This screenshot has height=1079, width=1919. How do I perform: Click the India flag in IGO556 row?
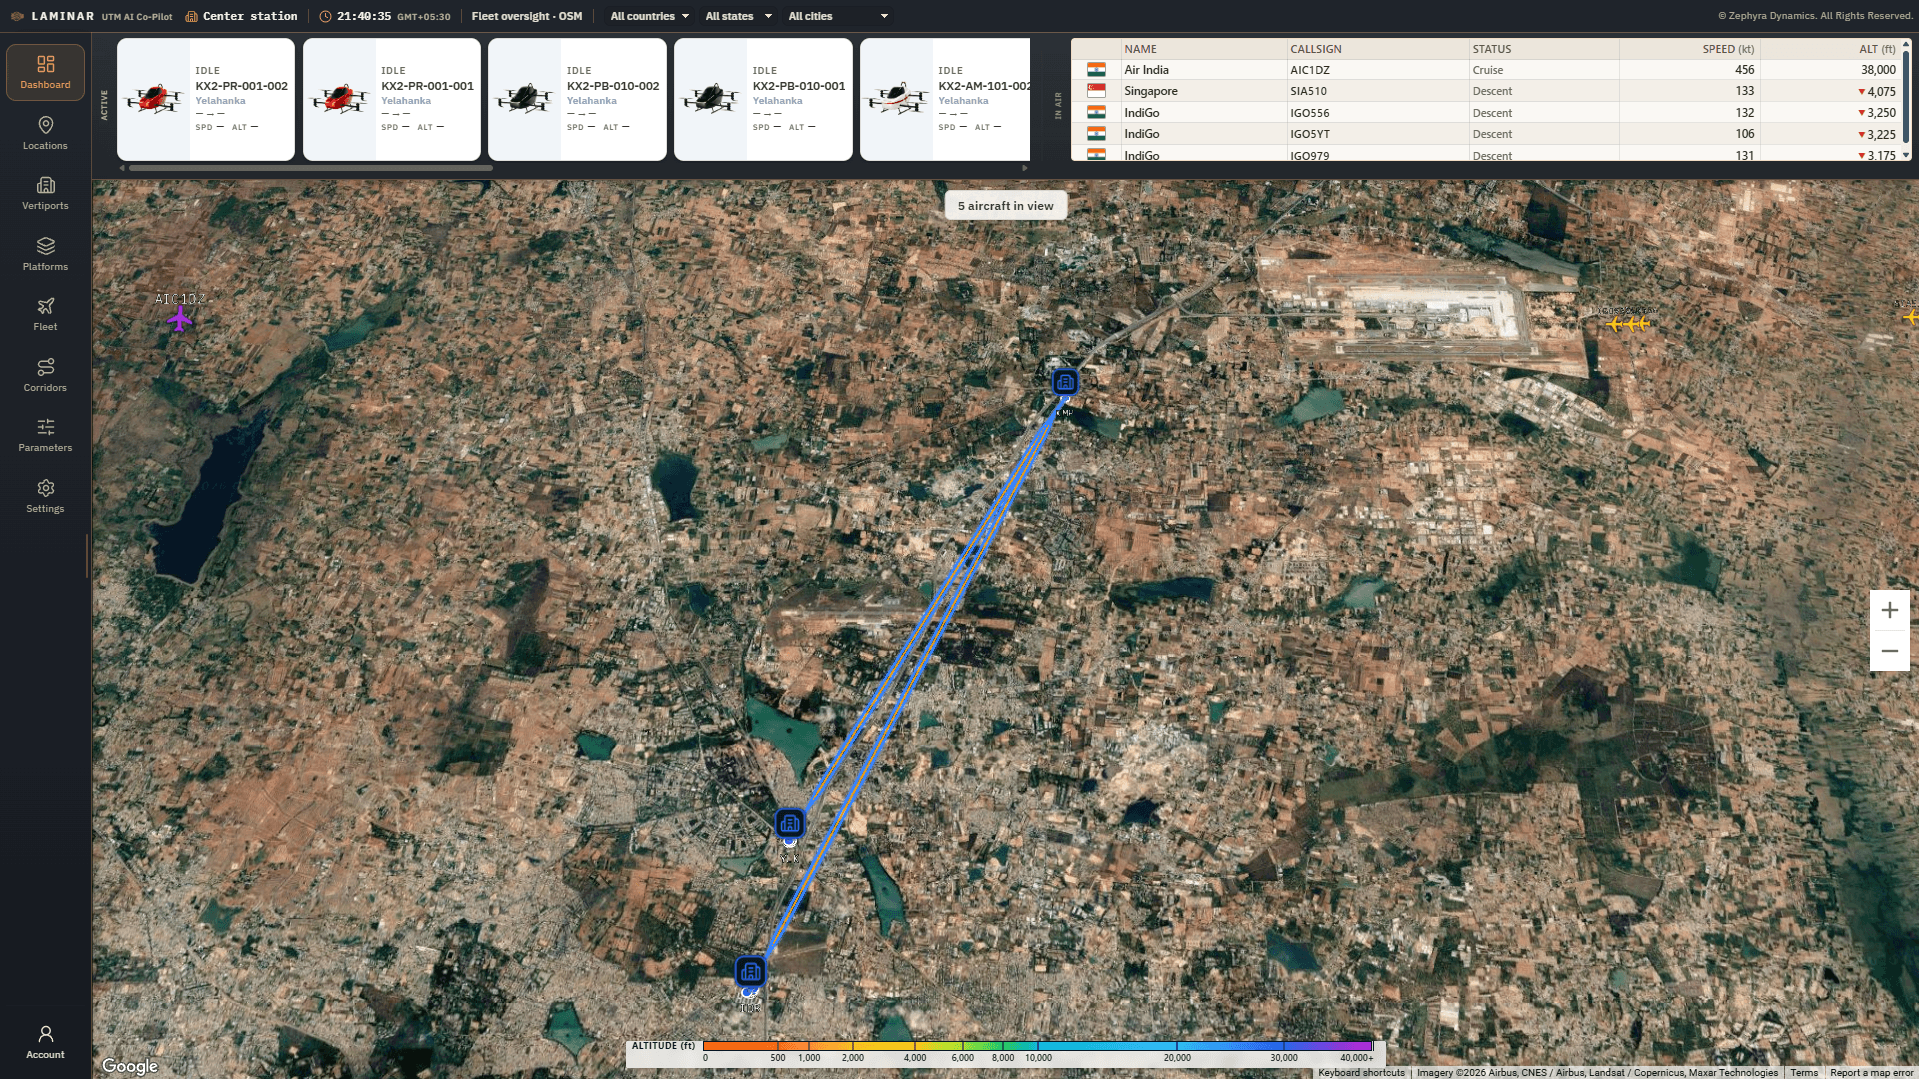coord(1096,113)
